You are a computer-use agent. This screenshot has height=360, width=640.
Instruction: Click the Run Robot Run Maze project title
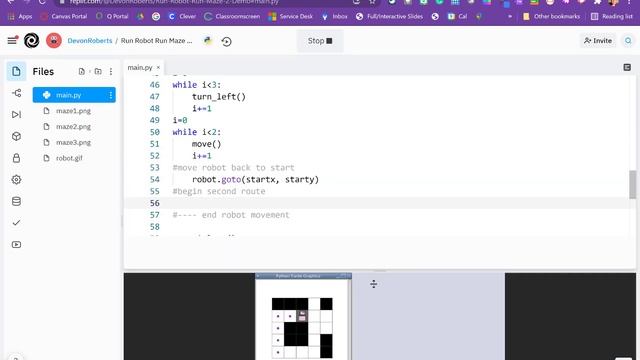pyautogui.click(x=156, y=41)
